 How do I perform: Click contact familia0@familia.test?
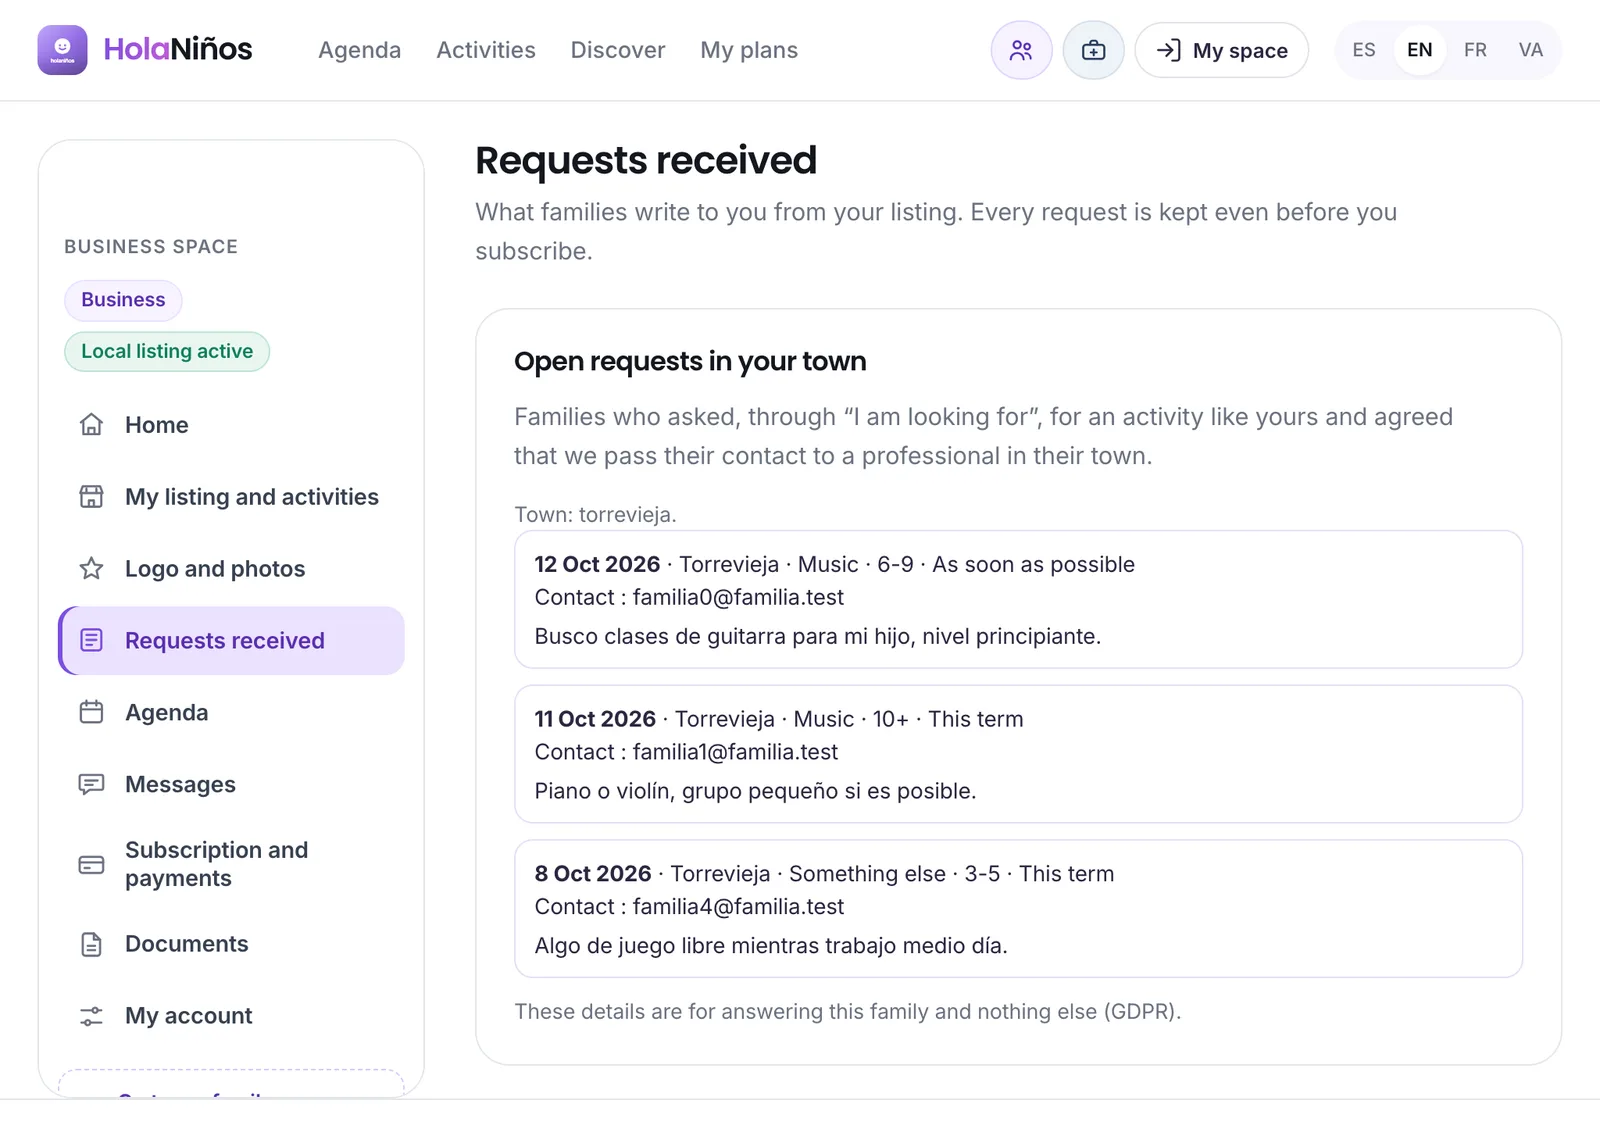(x=738, y=597)
